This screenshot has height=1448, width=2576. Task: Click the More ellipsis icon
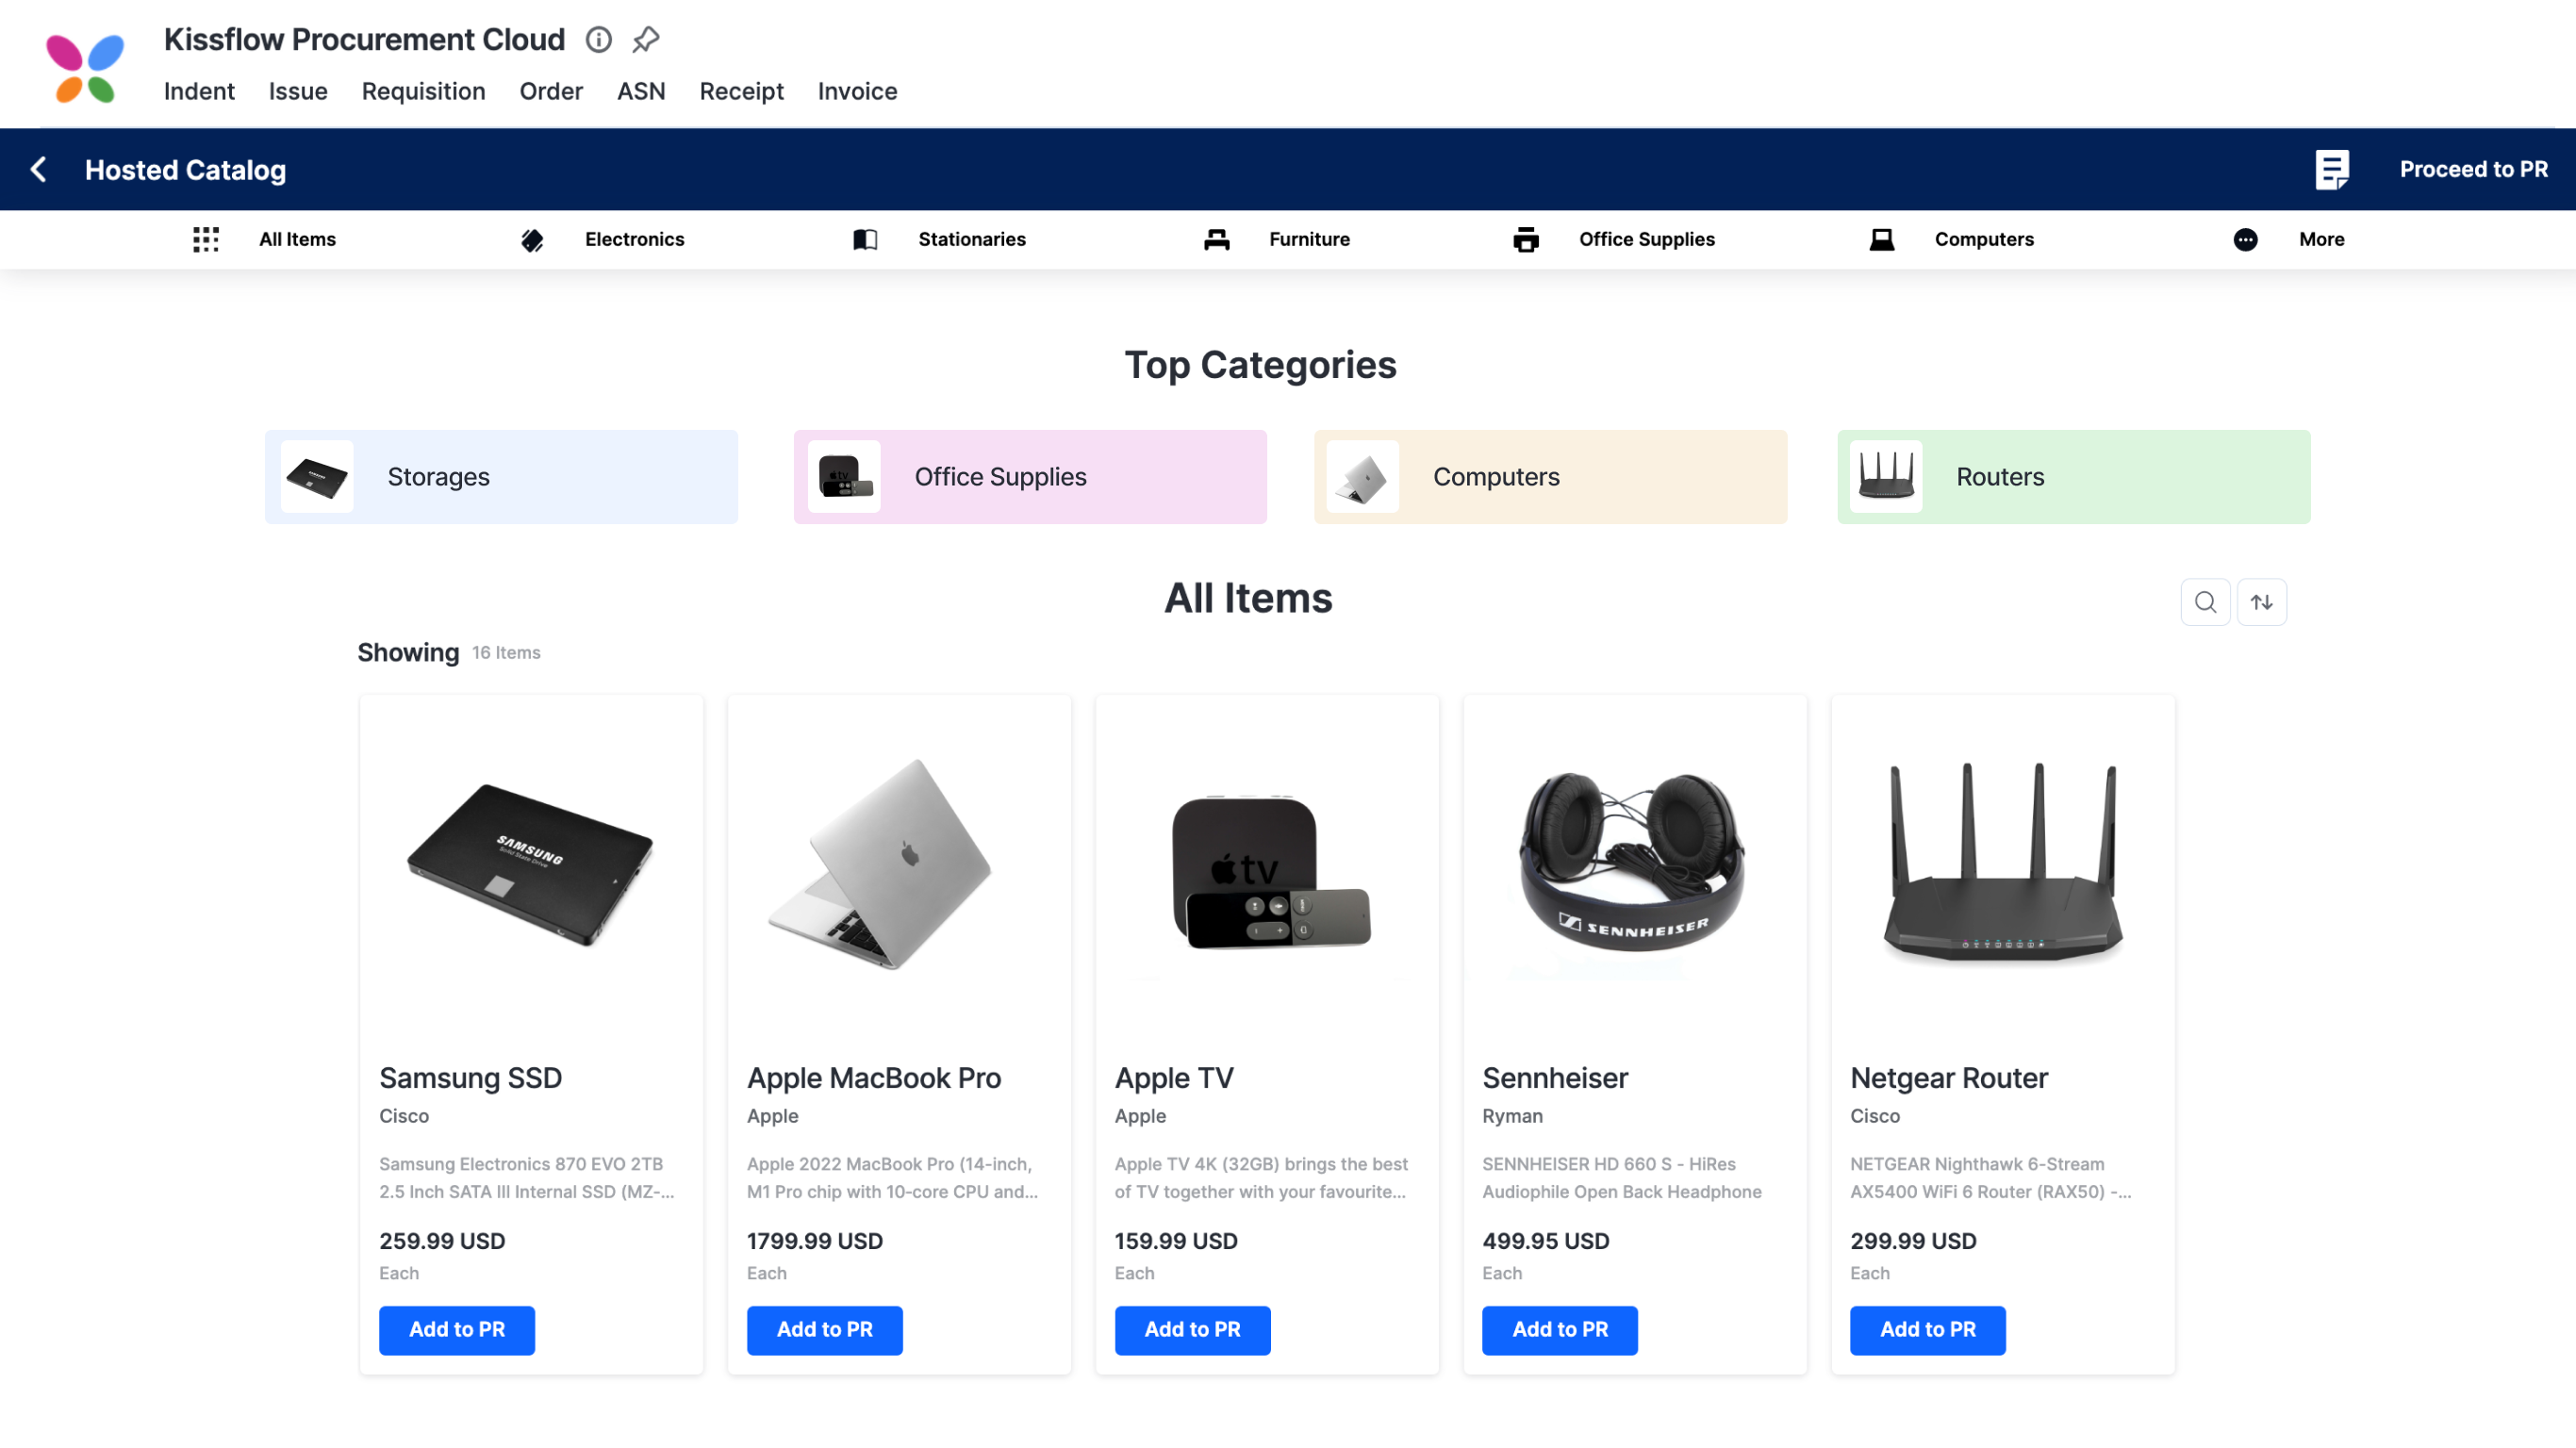pos(2245,240)
